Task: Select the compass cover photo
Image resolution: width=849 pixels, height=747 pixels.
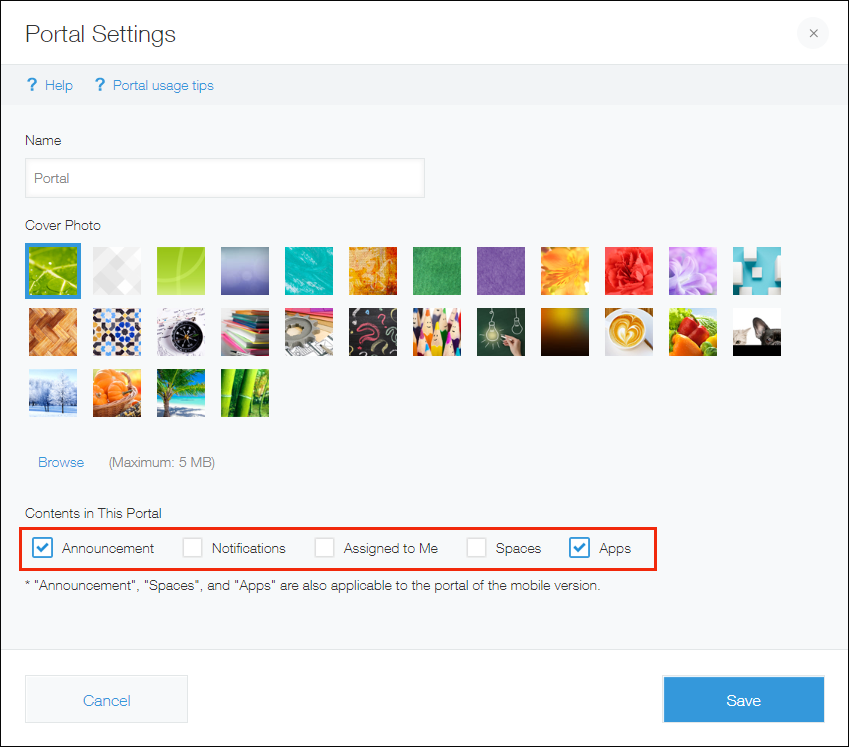Action: (x=181, y=332)
